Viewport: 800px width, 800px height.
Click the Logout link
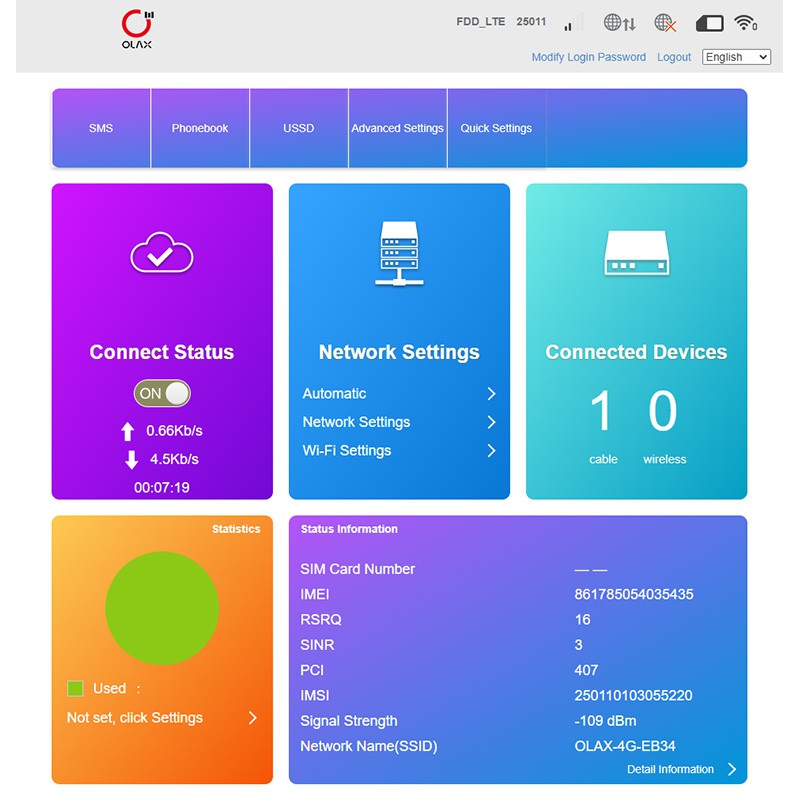tap(674, 57)
